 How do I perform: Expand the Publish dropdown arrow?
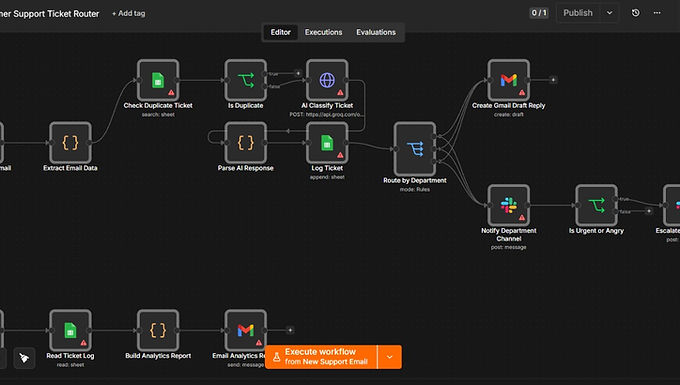pyautogui.click(x=609, y=13)
